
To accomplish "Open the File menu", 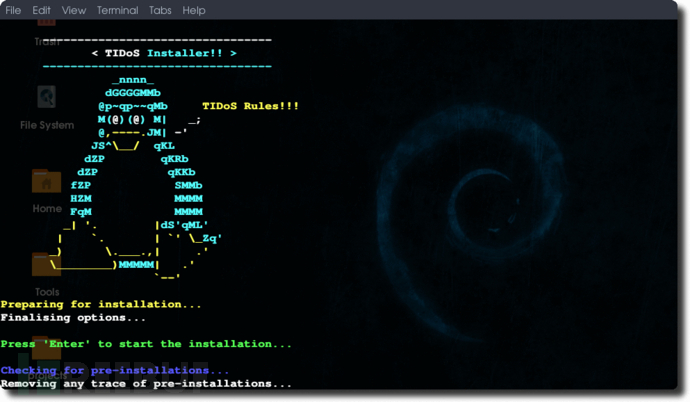I will tap(13, 10).
